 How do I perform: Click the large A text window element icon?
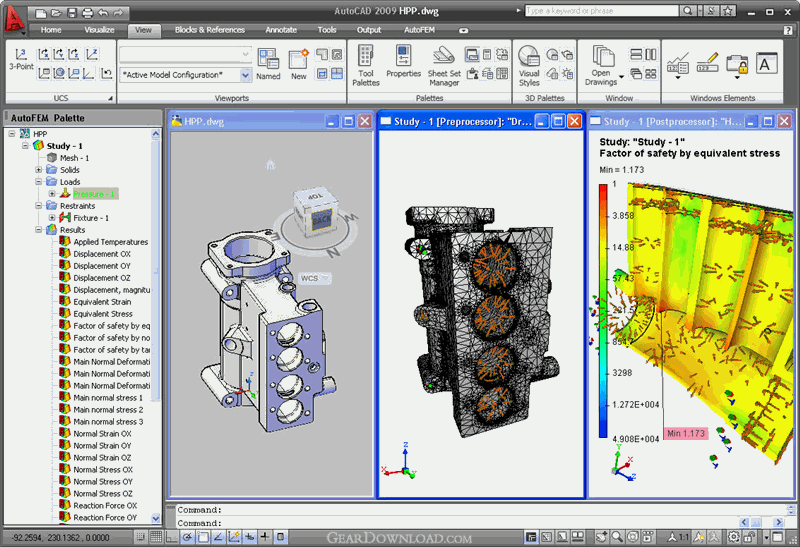pos(766,63)
